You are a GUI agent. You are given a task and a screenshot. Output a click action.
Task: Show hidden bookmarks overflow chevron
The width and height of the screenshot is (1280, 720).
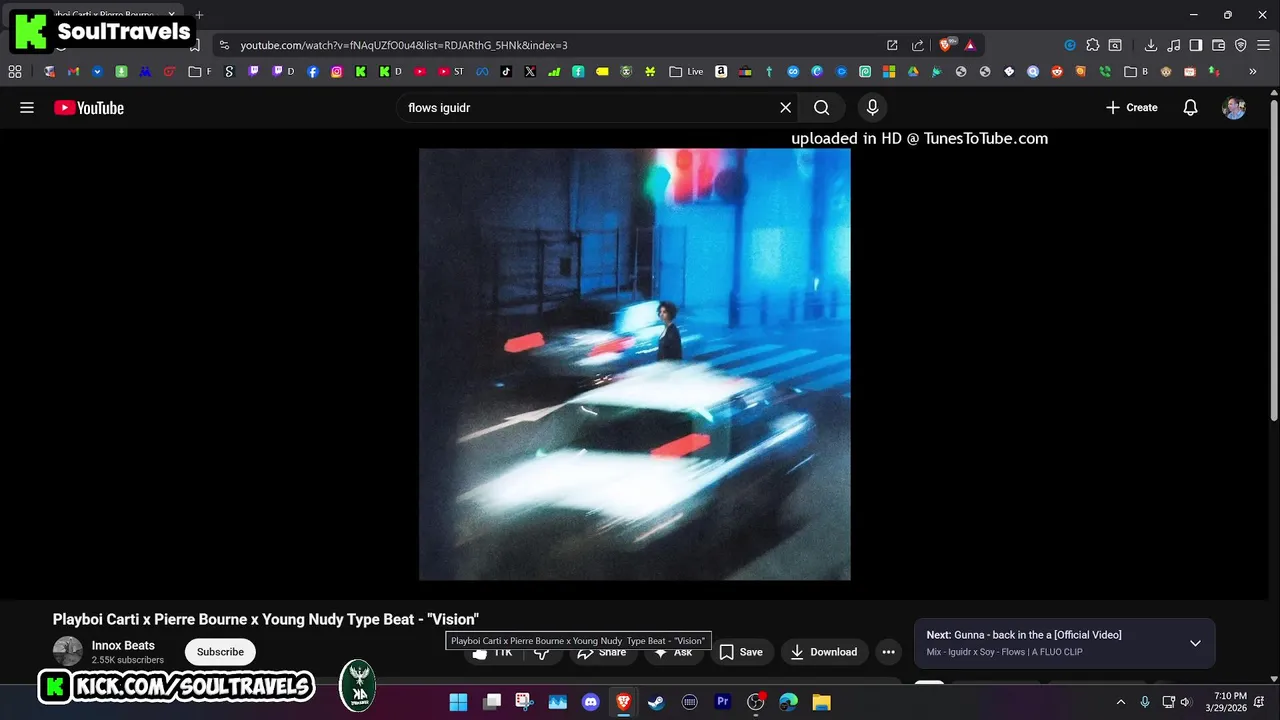point(1253,72)
